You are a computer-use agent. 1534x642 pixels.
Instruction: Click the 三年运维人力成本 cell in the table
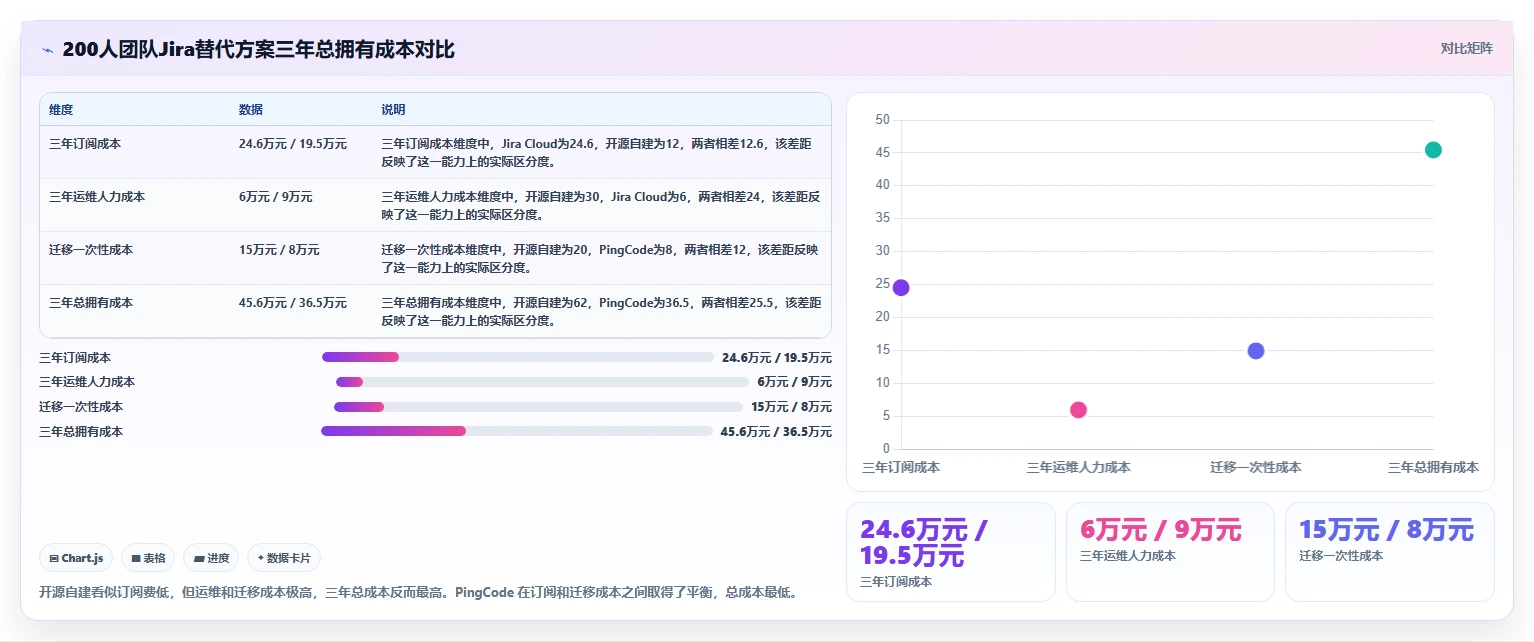97,197
